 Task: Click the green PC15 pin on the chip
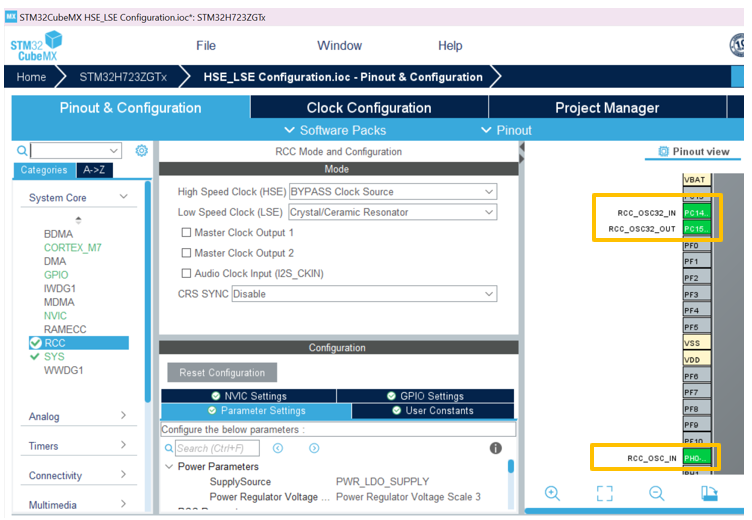(x=696, y=229)
